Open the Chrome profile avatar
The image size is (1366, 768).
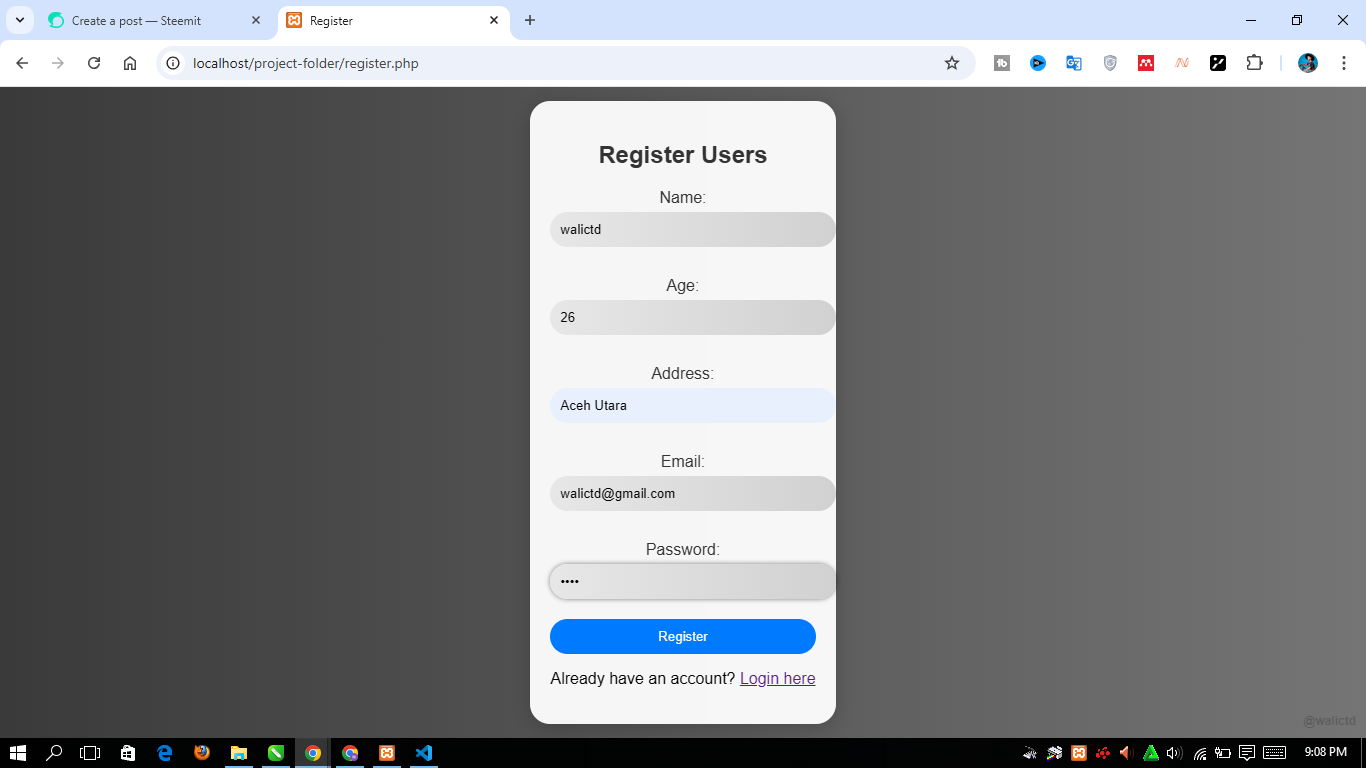[x=1308, y=63]
